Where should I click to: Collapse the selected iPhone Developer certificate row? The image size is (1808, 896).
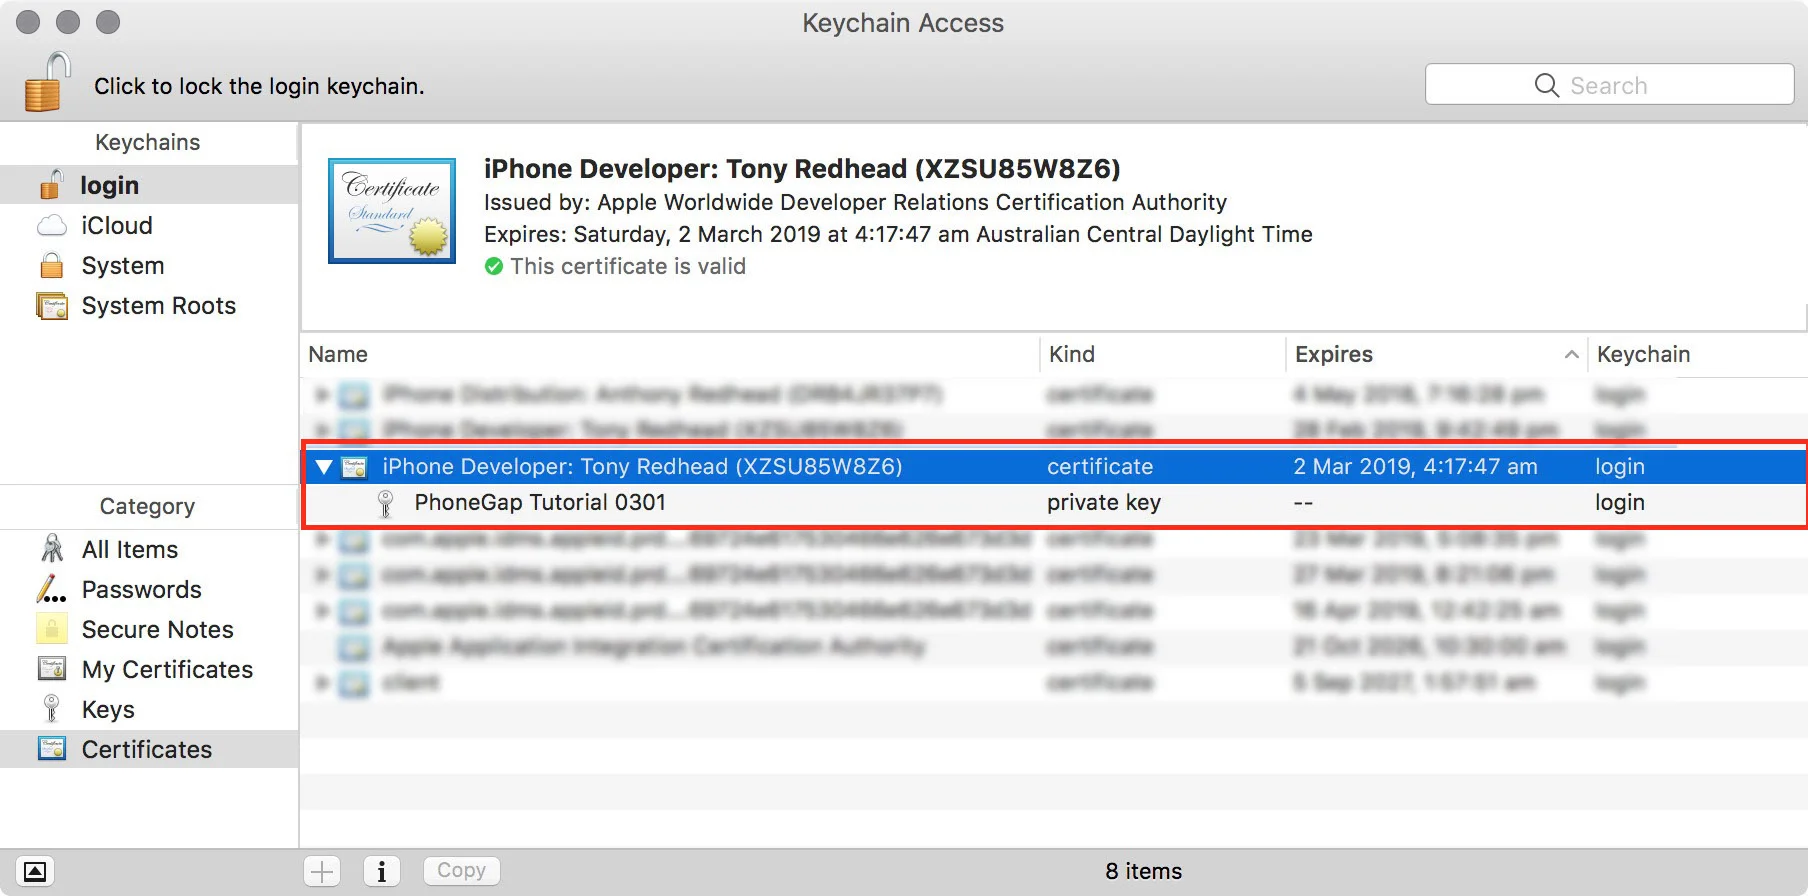(323, 467)
